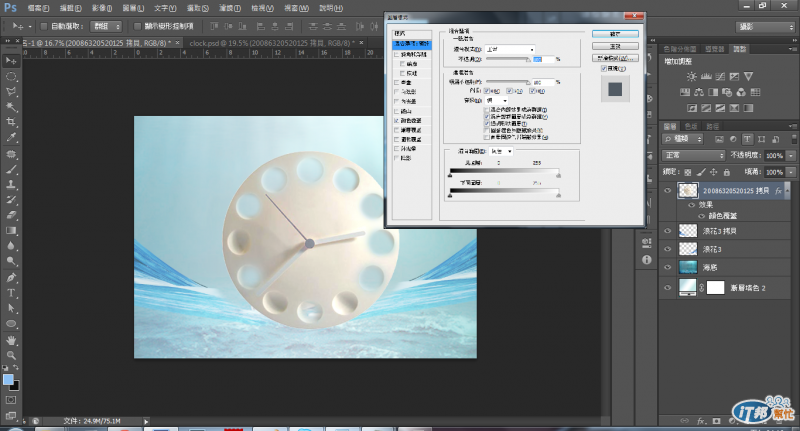The image size is (800, 431).
Task: Add a Color Balance adjustment layer
Action: (699, 92)
